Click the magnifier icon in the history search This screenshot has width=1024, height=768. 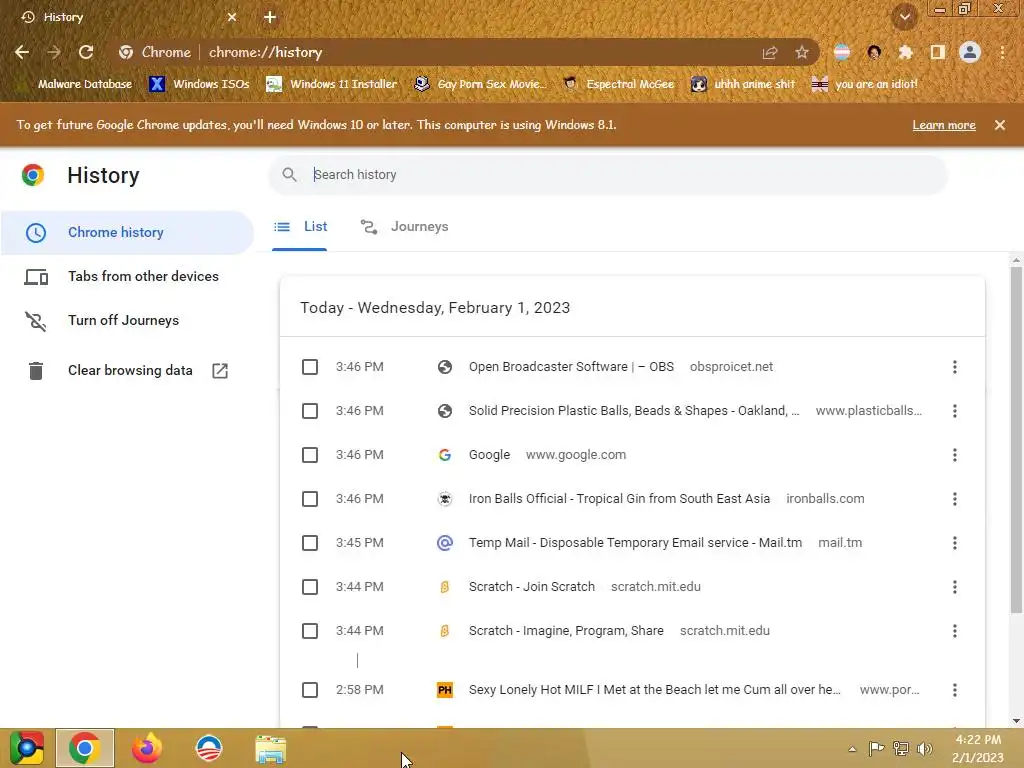289,174
